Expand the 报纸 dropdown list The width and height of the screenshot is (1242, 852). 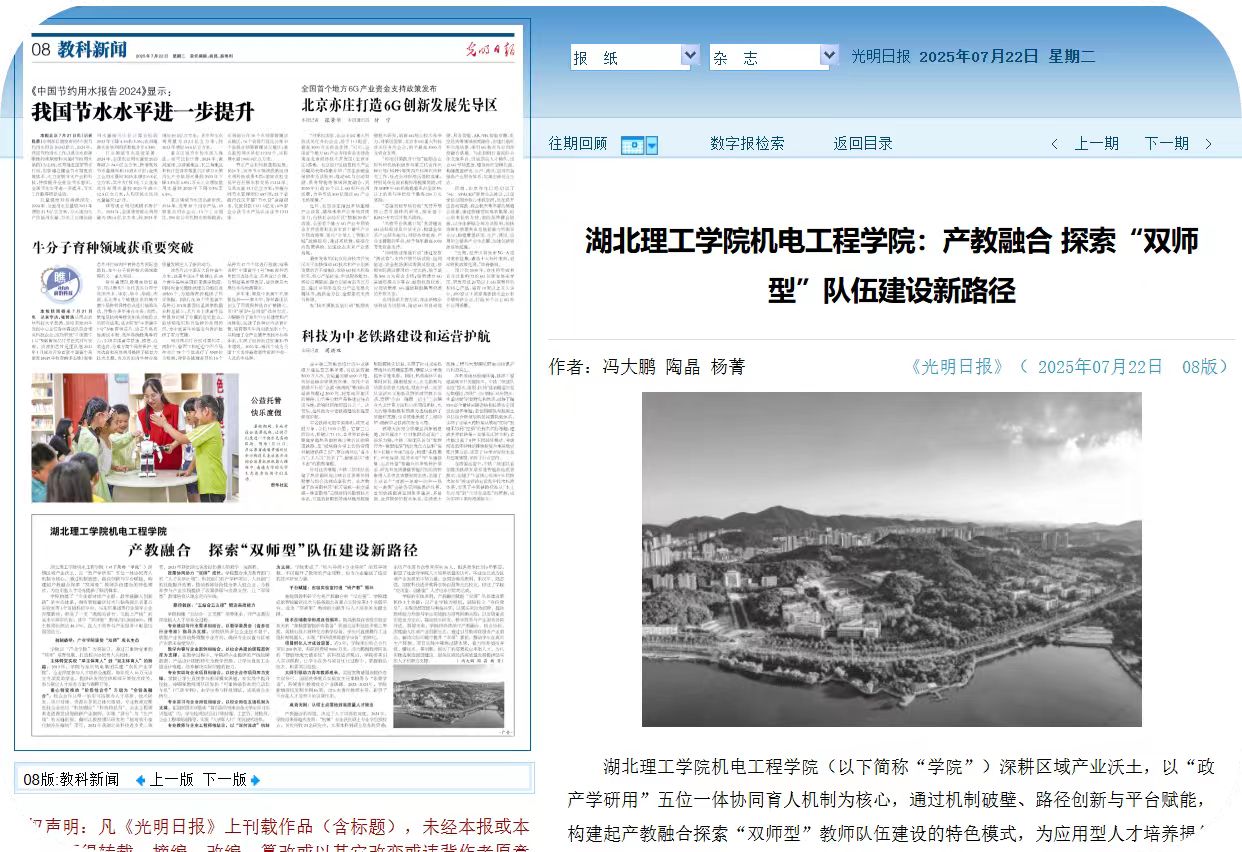click(x=689, y=56)
